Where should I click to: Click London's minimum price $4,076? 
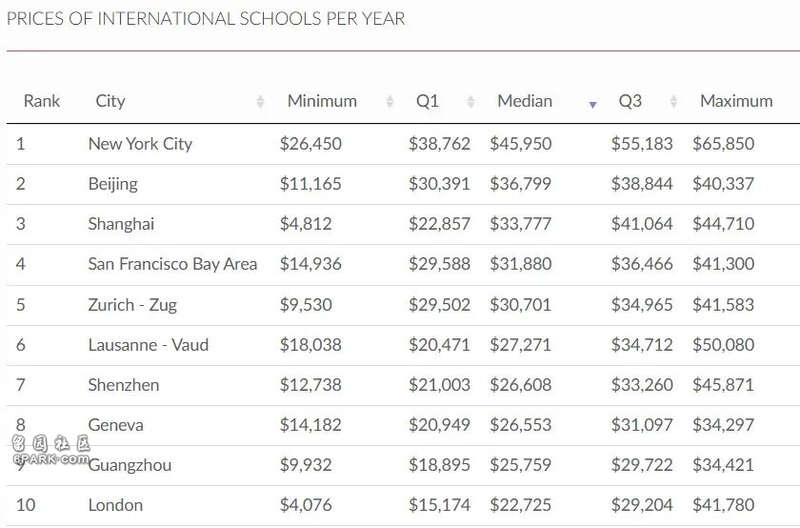306,506
